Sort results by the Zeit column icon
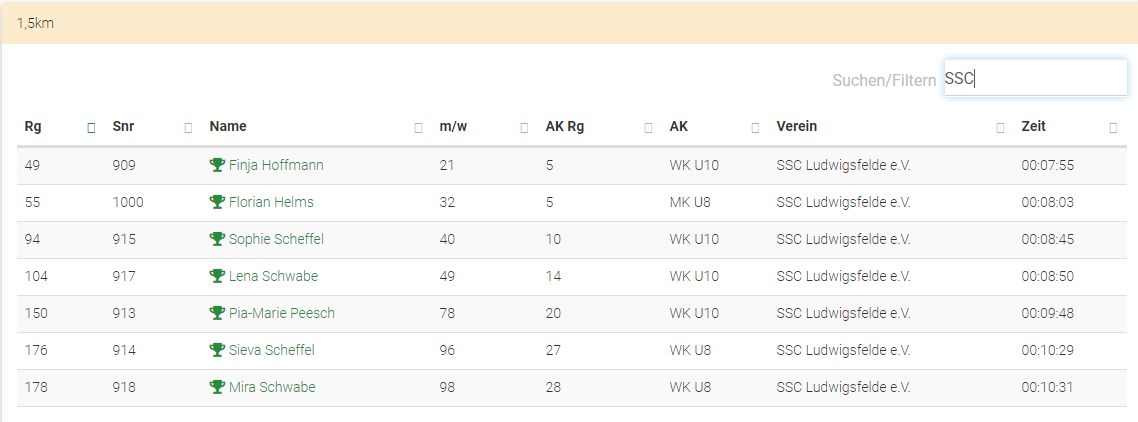1138x422 pixels. click(x=1113, y=128)
